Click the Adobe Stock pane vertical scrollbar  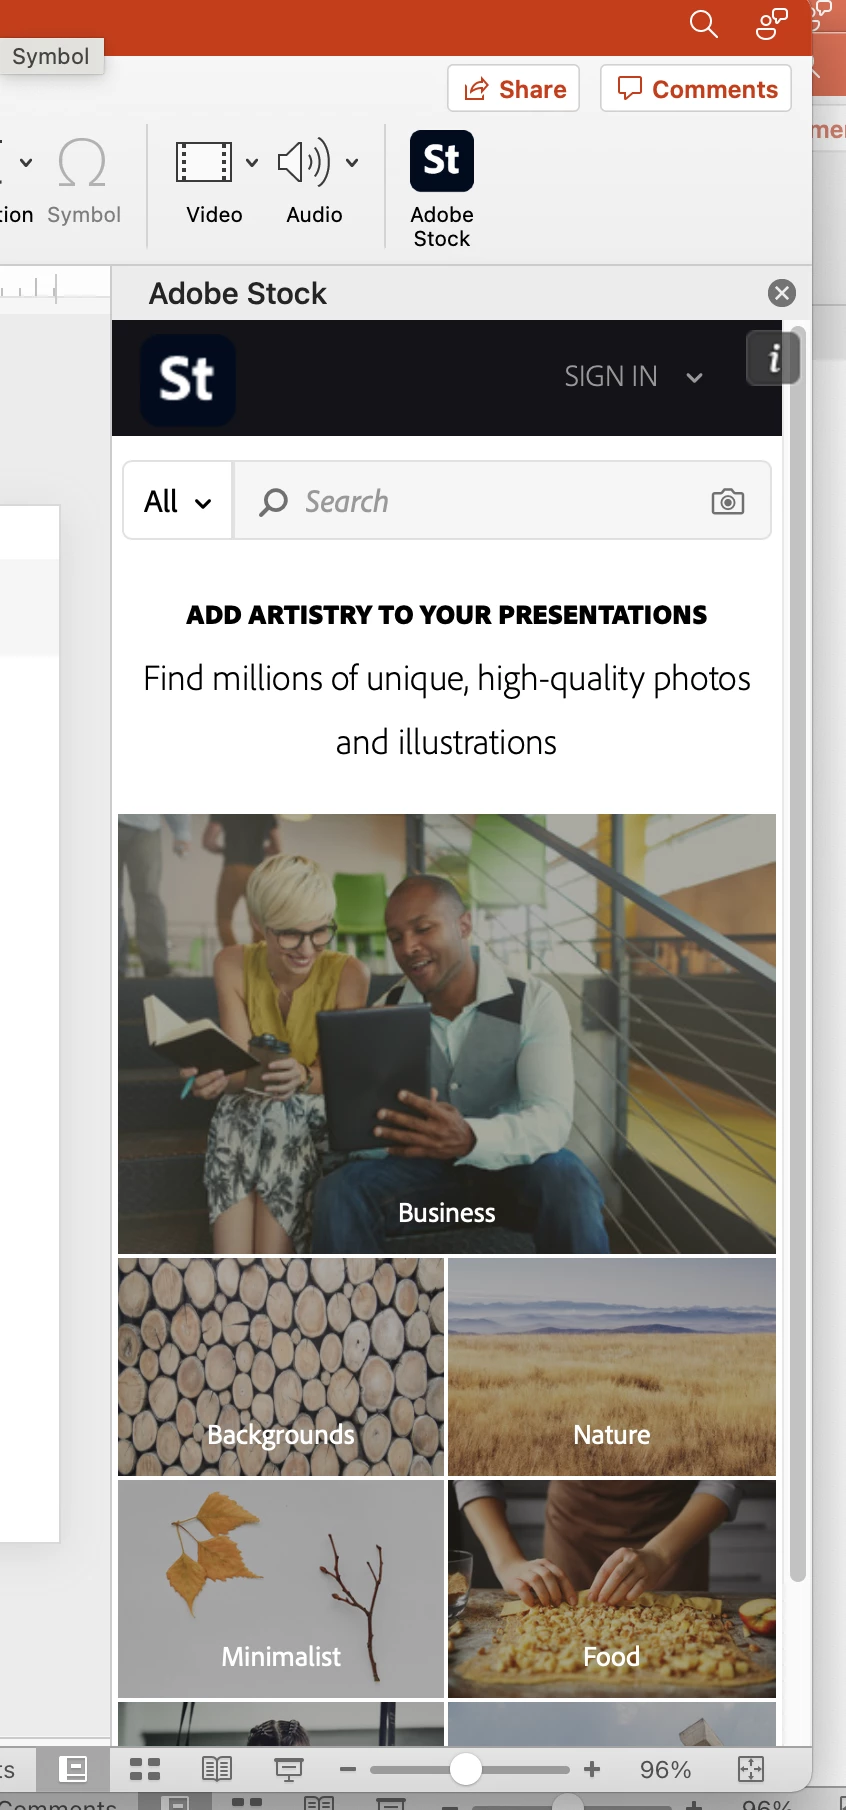(797, 953)
